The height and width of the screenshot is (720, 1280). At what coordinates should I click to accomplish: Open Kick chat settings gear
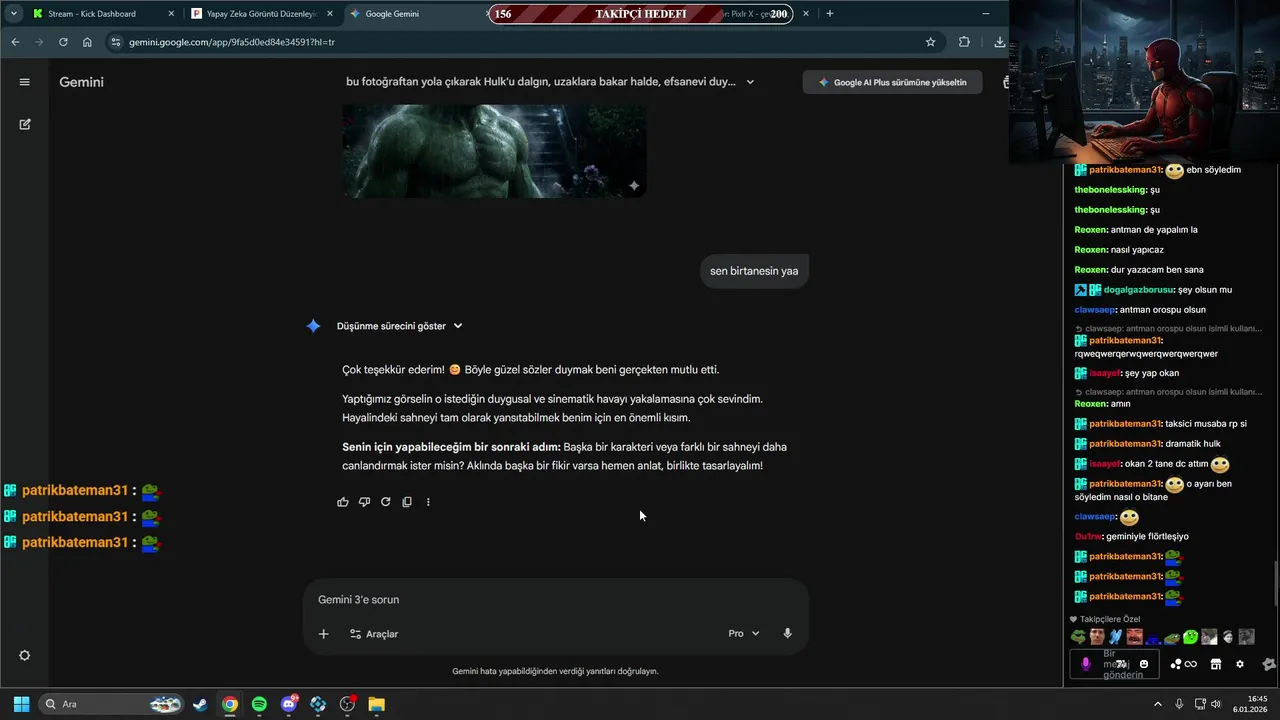tap(1240, 664)
